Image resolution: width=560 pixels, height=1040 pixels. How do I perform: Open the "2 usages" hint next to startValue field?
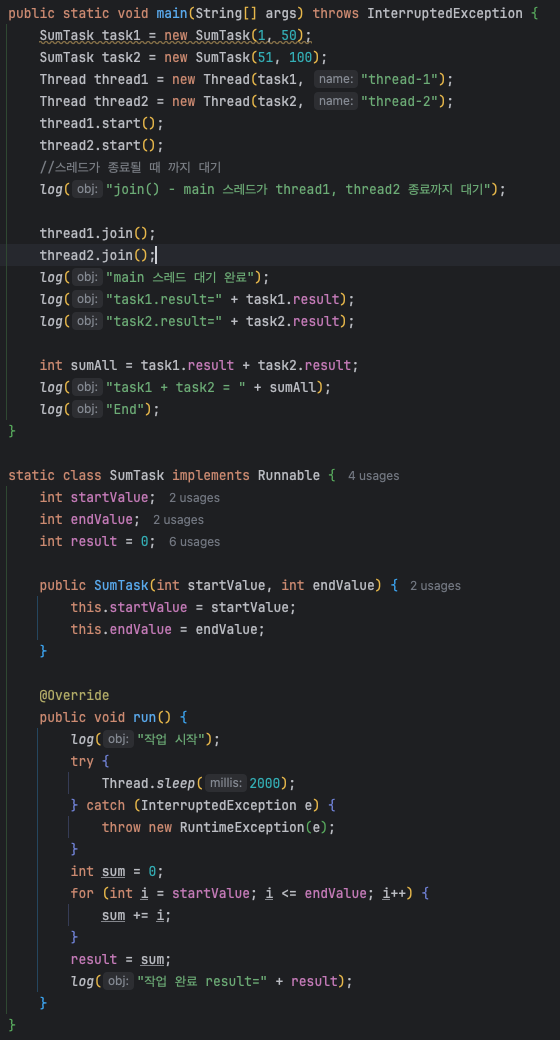tap(194, 497)
